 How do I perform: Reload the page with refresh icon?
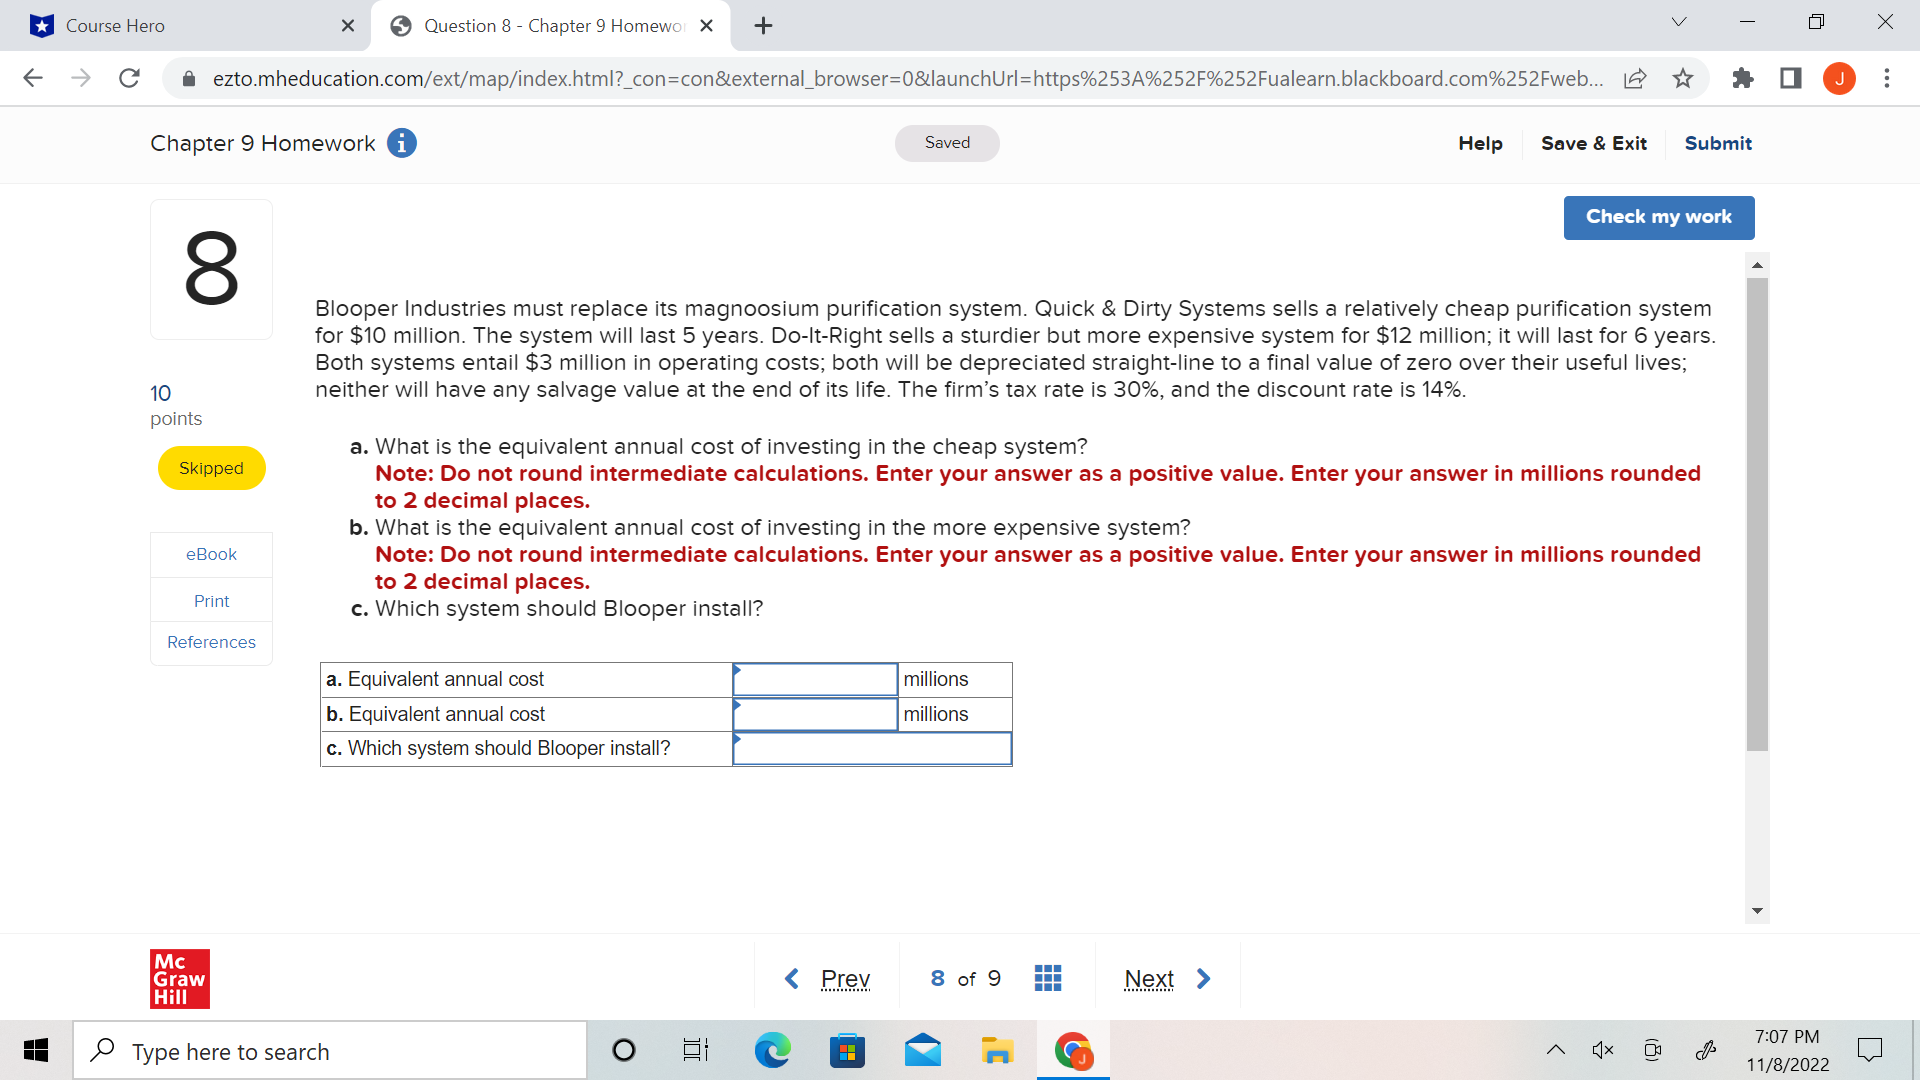click(x=129, y=78)
